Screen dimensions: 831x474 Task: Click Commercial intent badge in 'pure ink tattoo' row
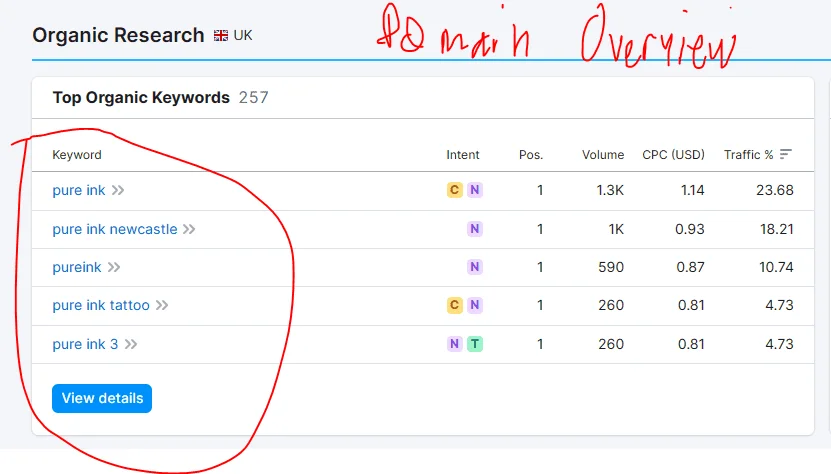tap(455, 305)
